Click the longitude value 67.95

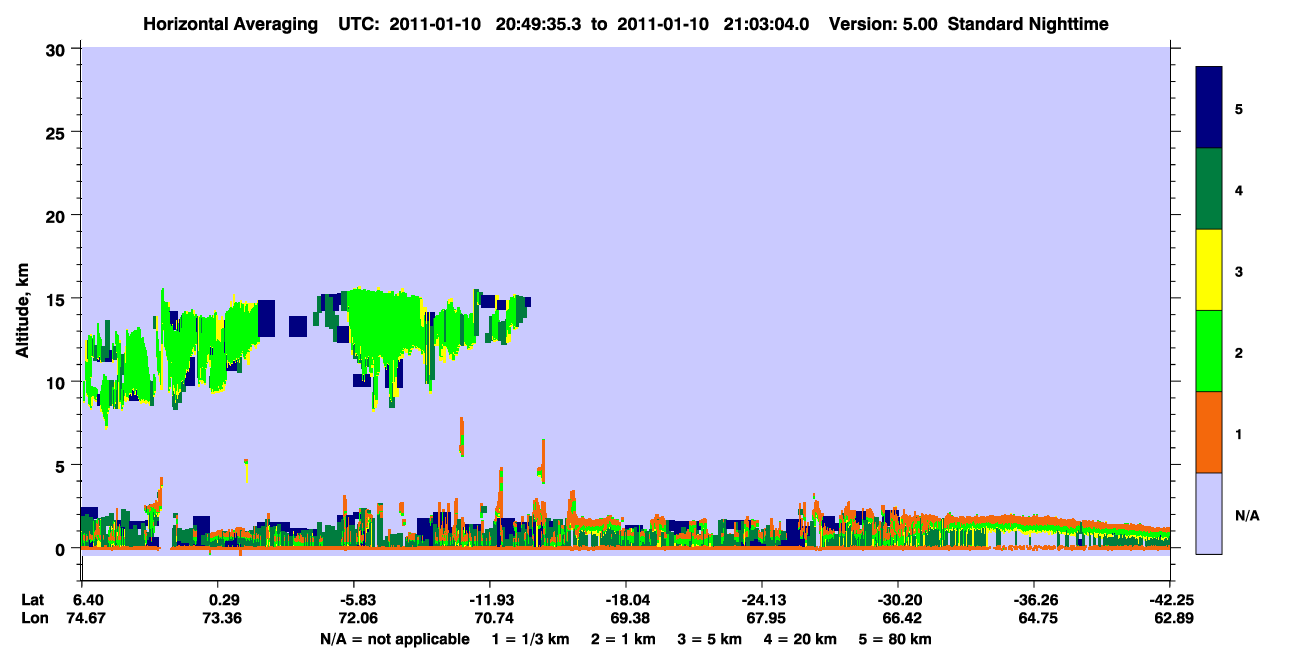click(x=767, y=618)
